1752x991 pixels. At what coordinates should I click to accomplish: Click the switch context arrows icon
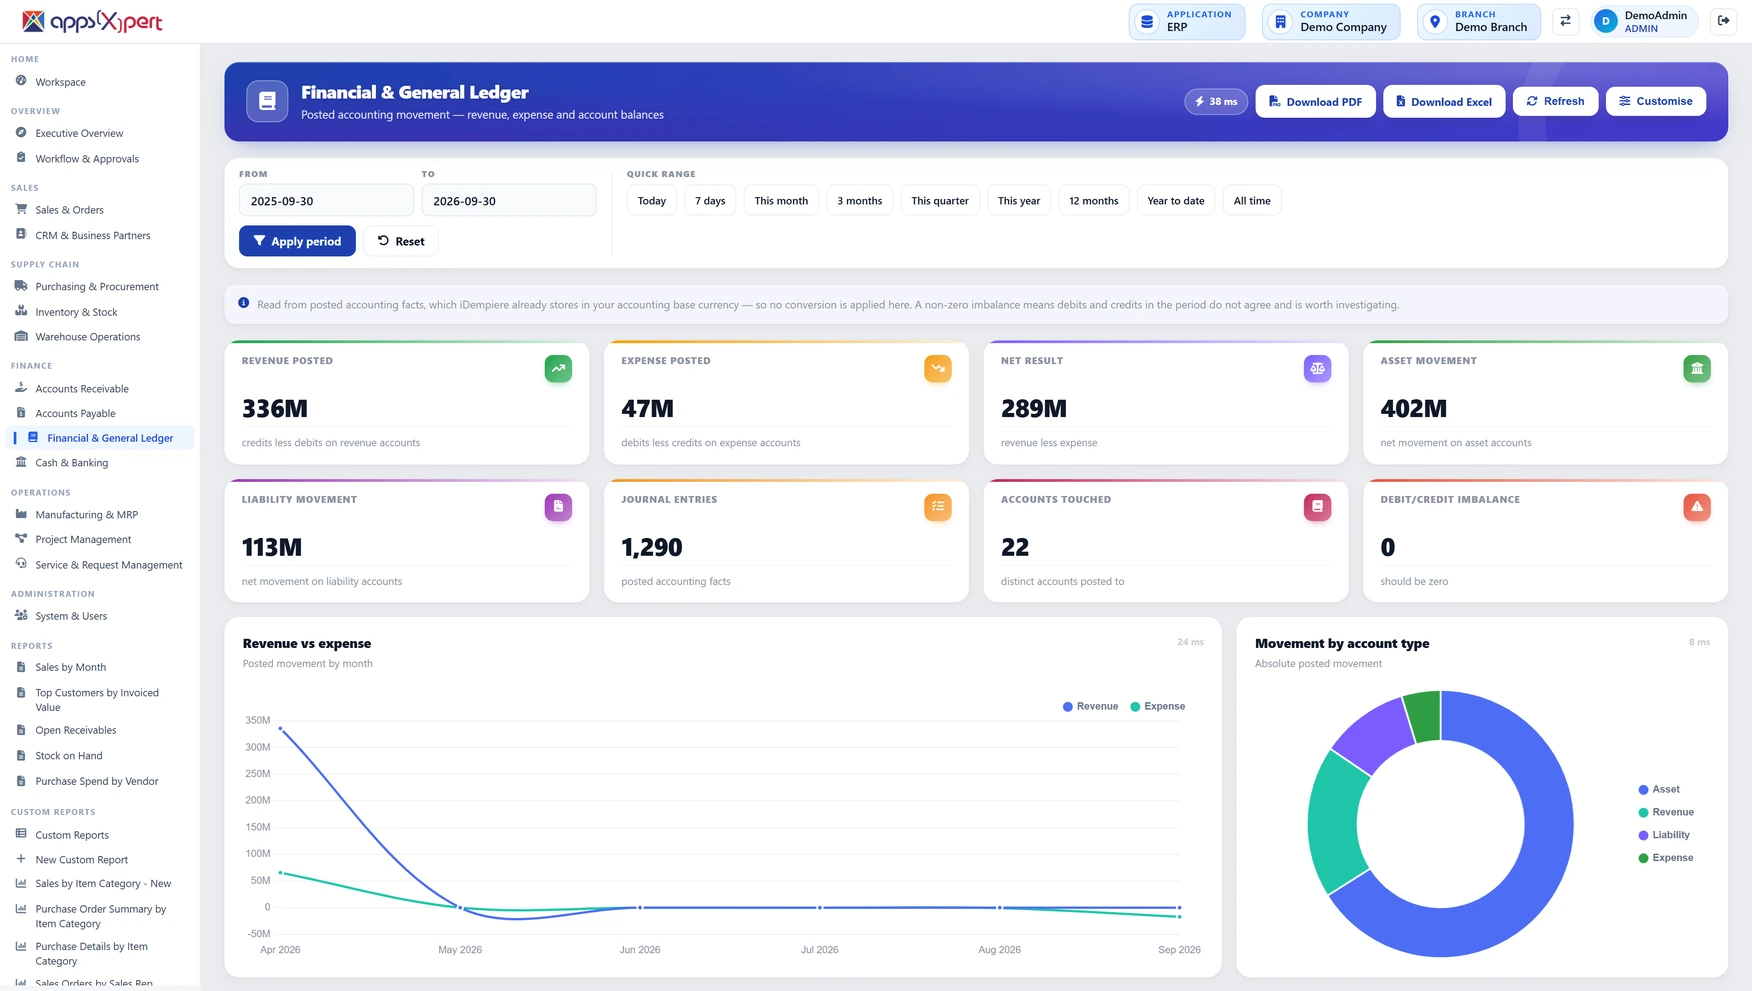pos(1566,21)
